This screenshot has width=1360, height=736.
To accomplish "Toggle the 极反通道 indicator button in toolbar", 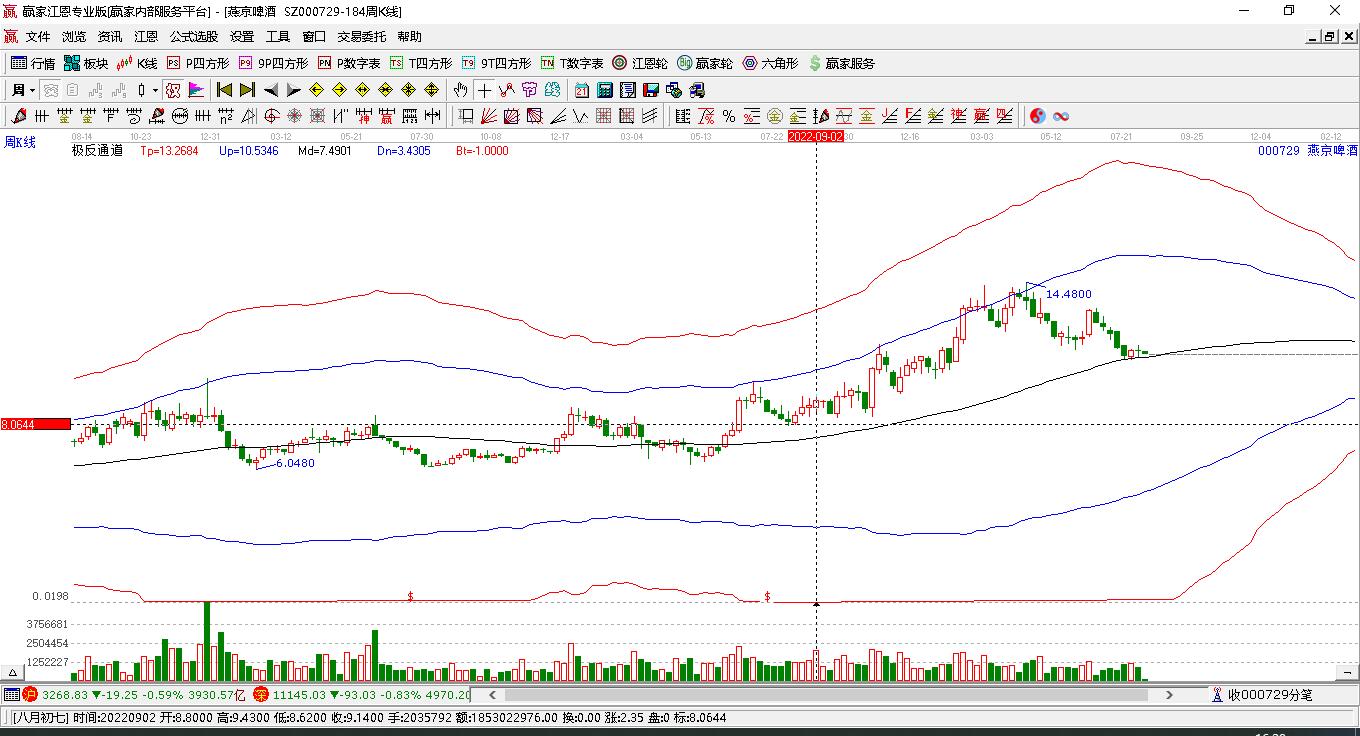I will tap(173, 90).
